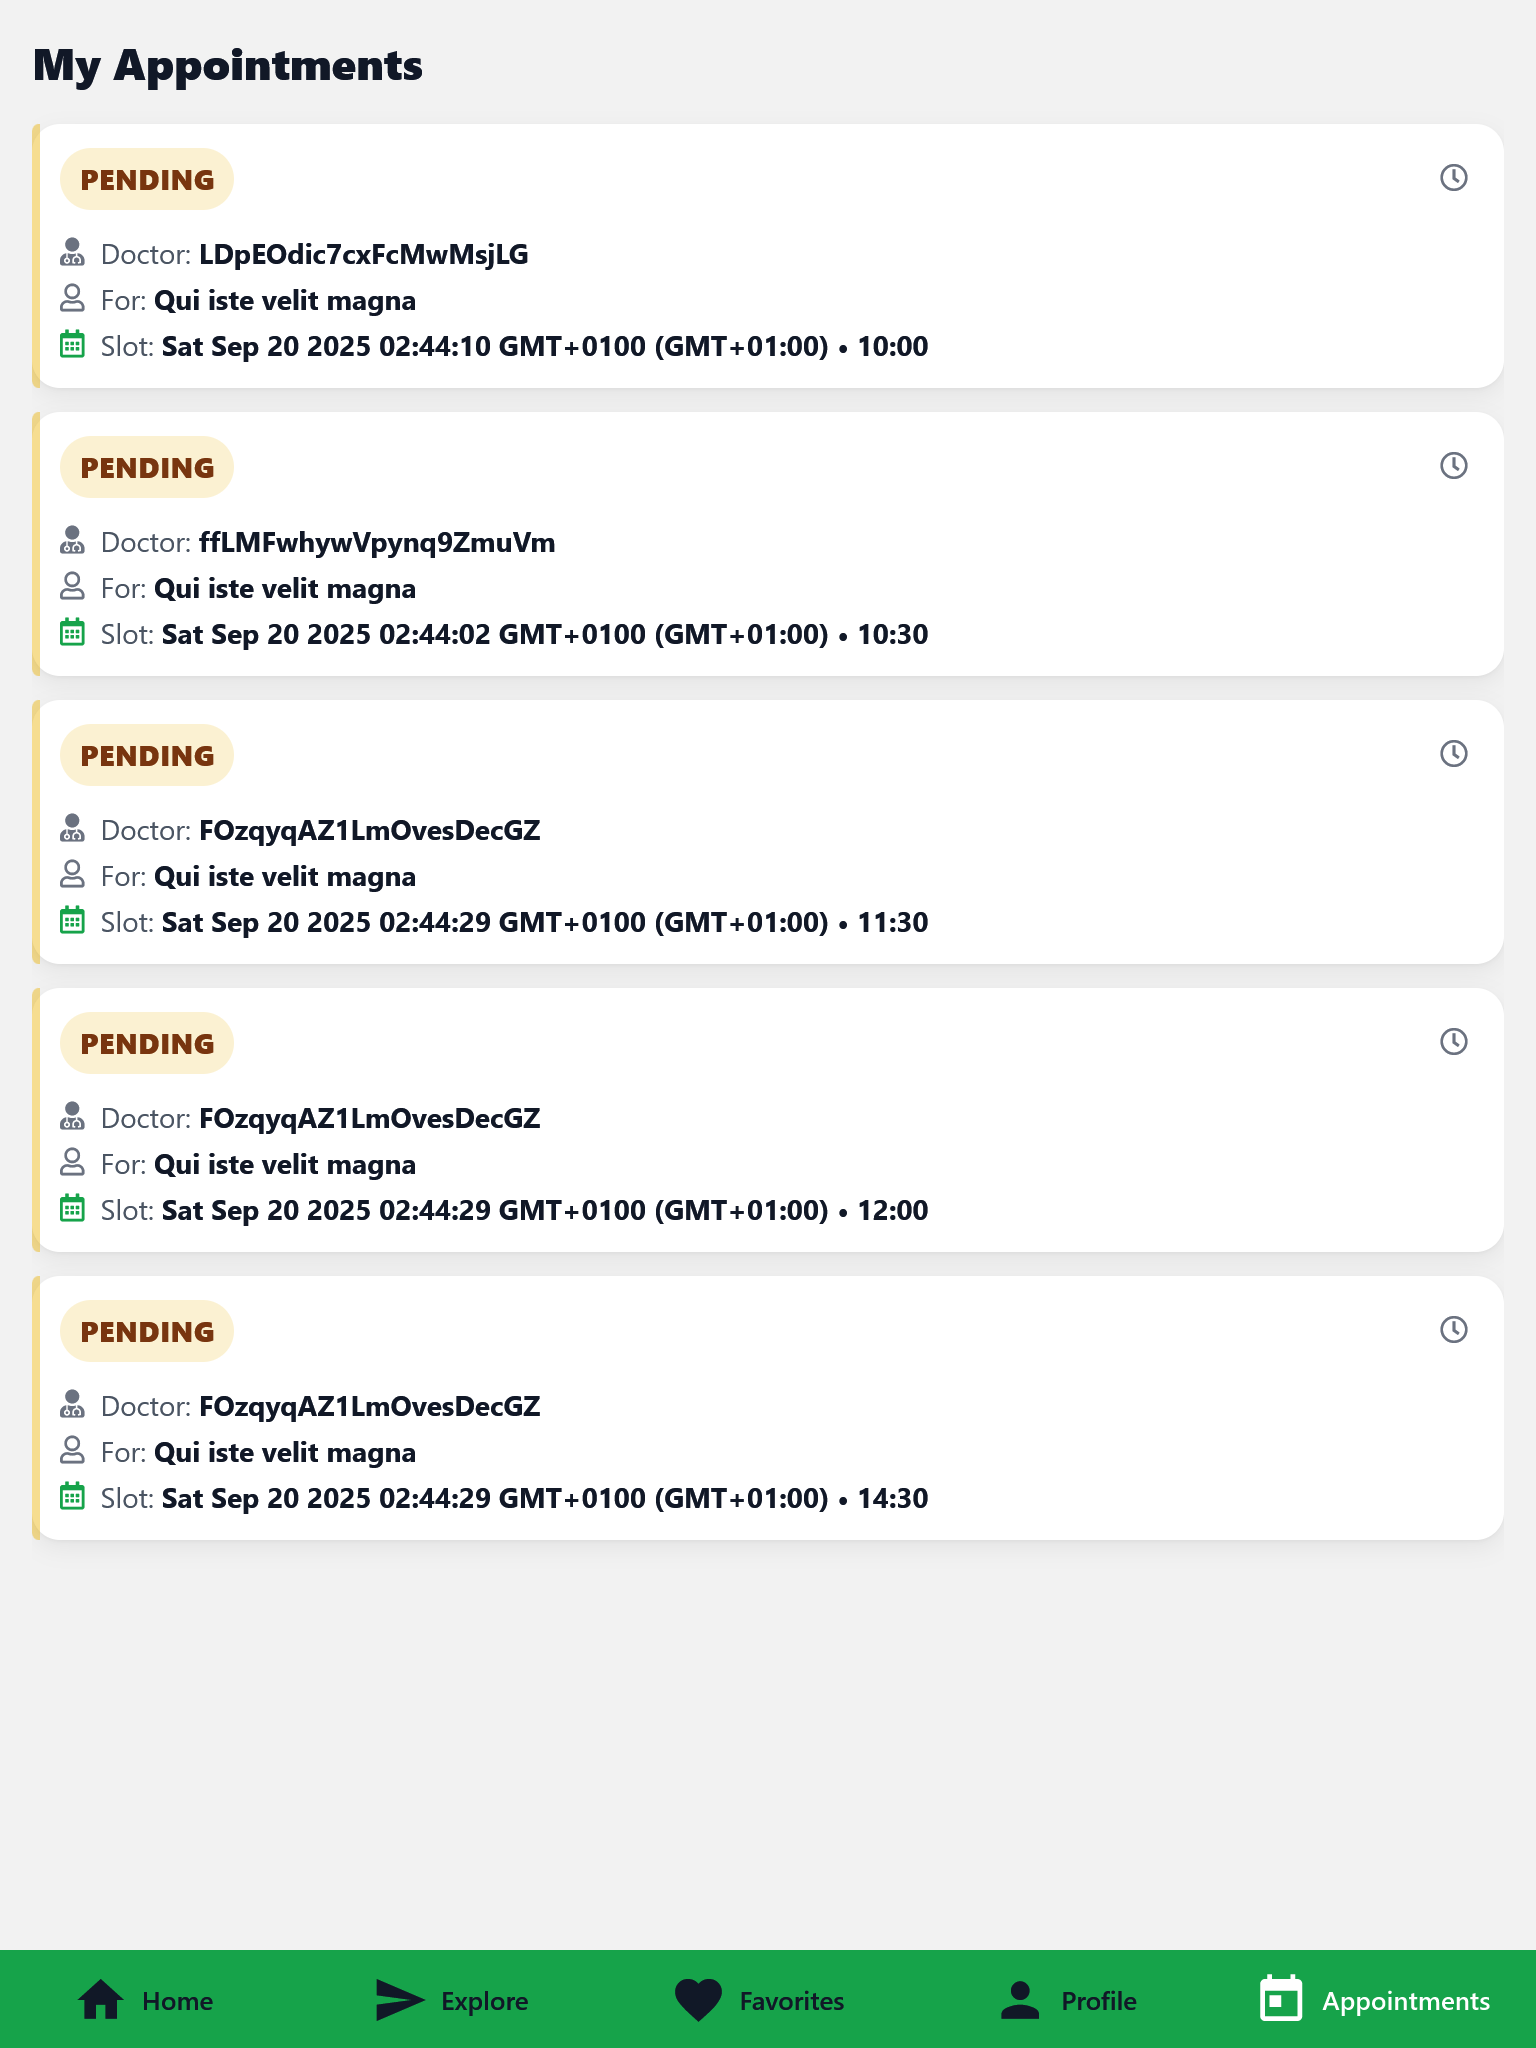Click the green calendar icon on the 14:30 slot
This screenshot has width=1536, height=2048.
click(72, 1497)
